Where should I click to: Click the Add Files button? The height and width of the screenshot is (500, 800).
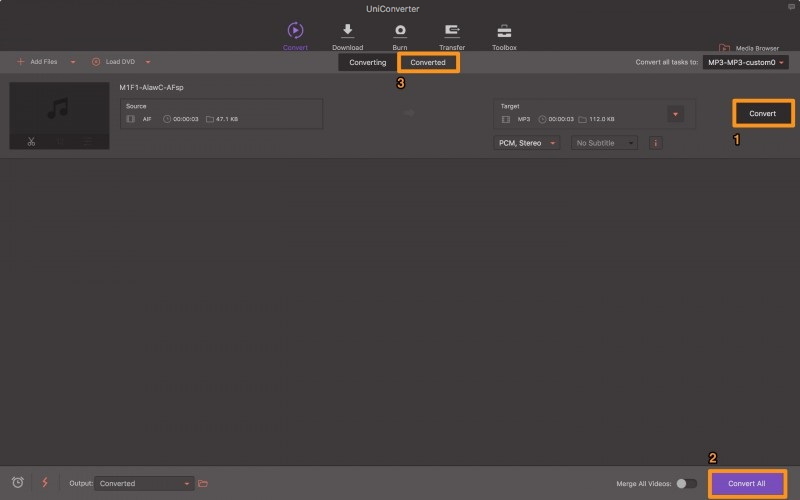[37, 62]
